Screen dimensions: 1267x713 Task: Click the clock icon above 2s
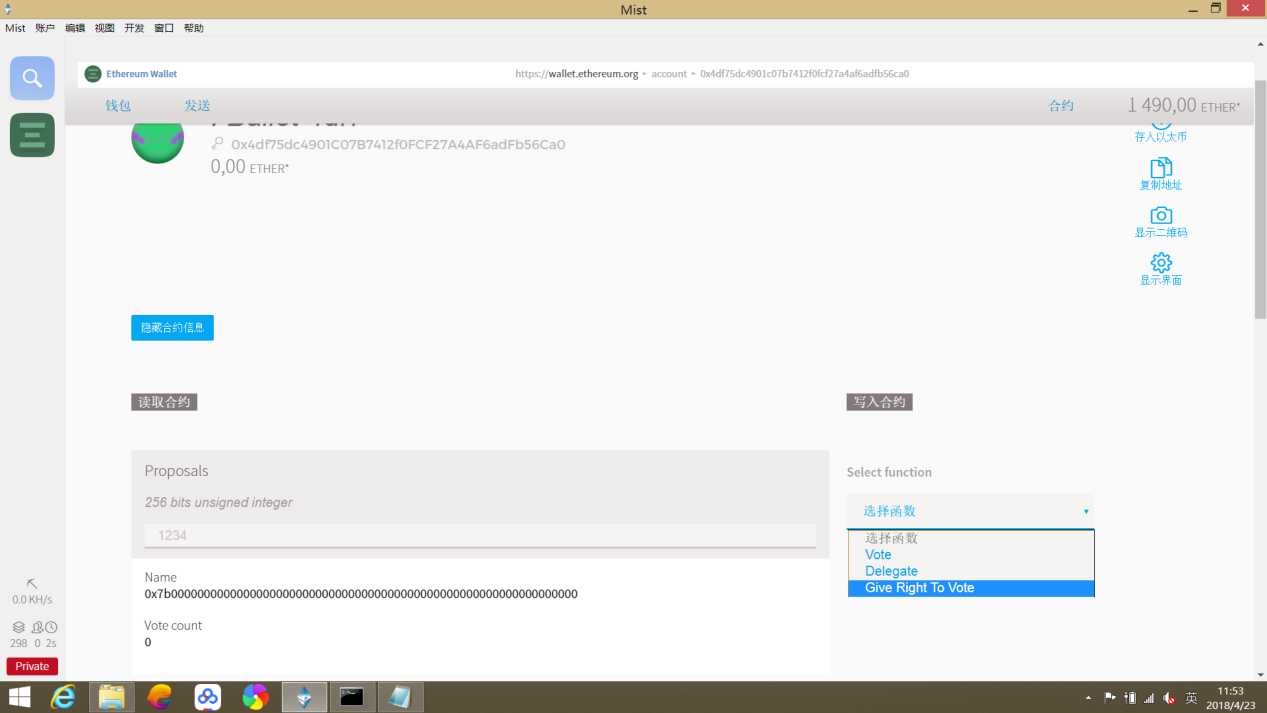51,627
